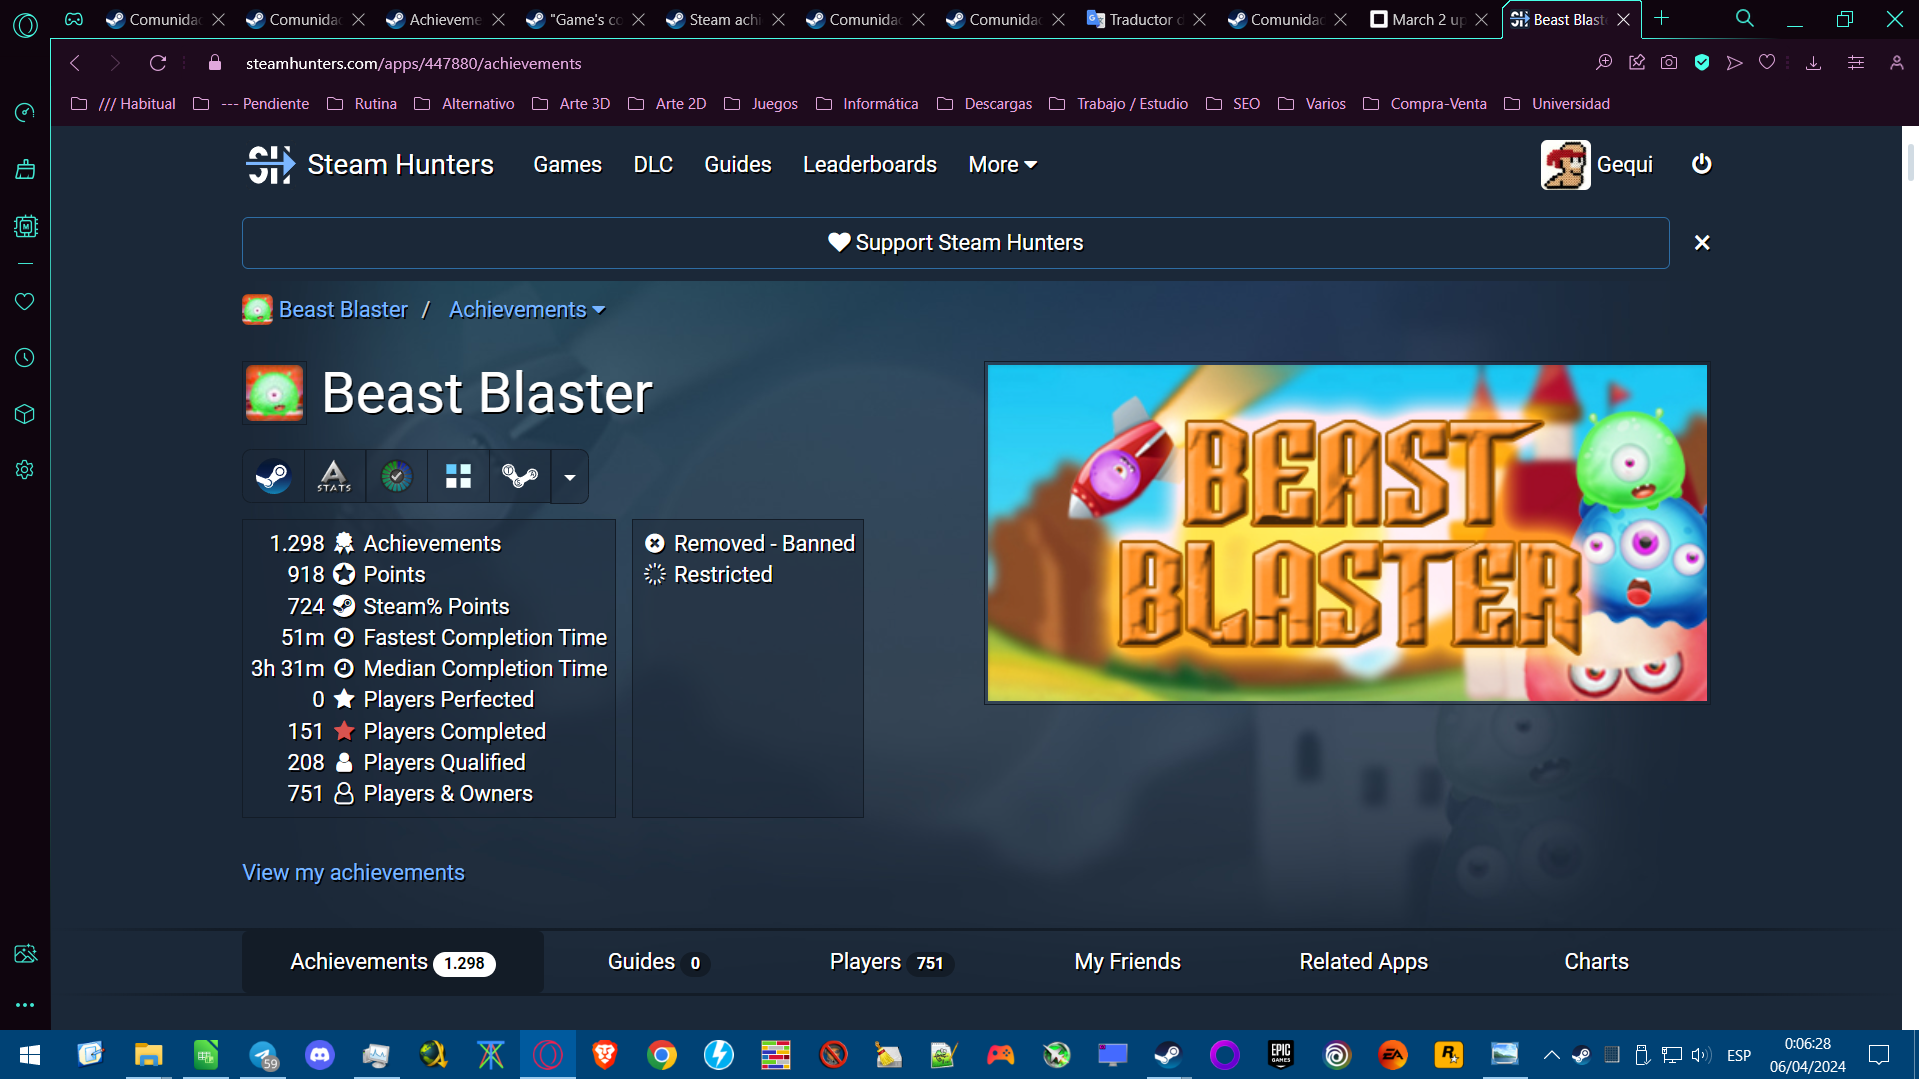This screenshot has width=1919, height=1079.
Task: Open Steam from the taskbar
Action: [x=1167, y=1055]
